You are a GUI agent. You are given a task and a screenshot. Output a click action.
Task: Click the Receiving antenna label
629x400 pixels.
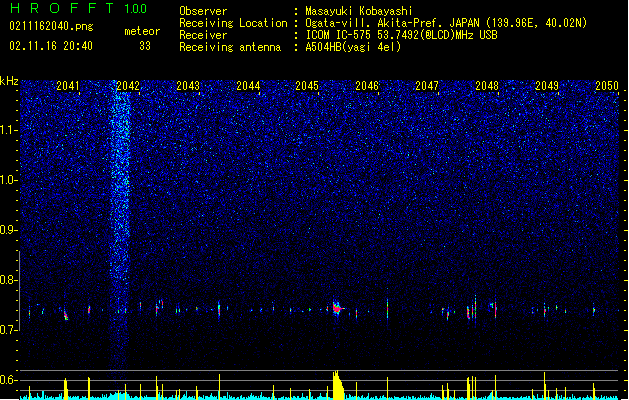[x=230, y=47]
